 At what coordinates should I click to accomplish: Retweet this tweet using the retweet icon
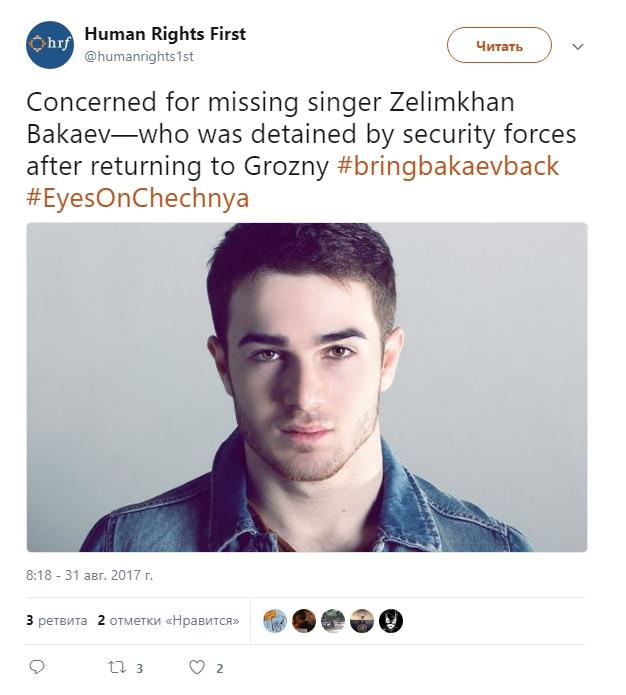point(116,667)
